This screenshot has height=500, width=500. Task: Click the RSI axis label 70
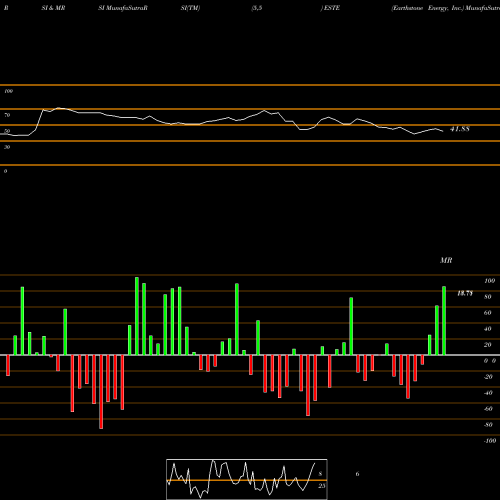7,115
